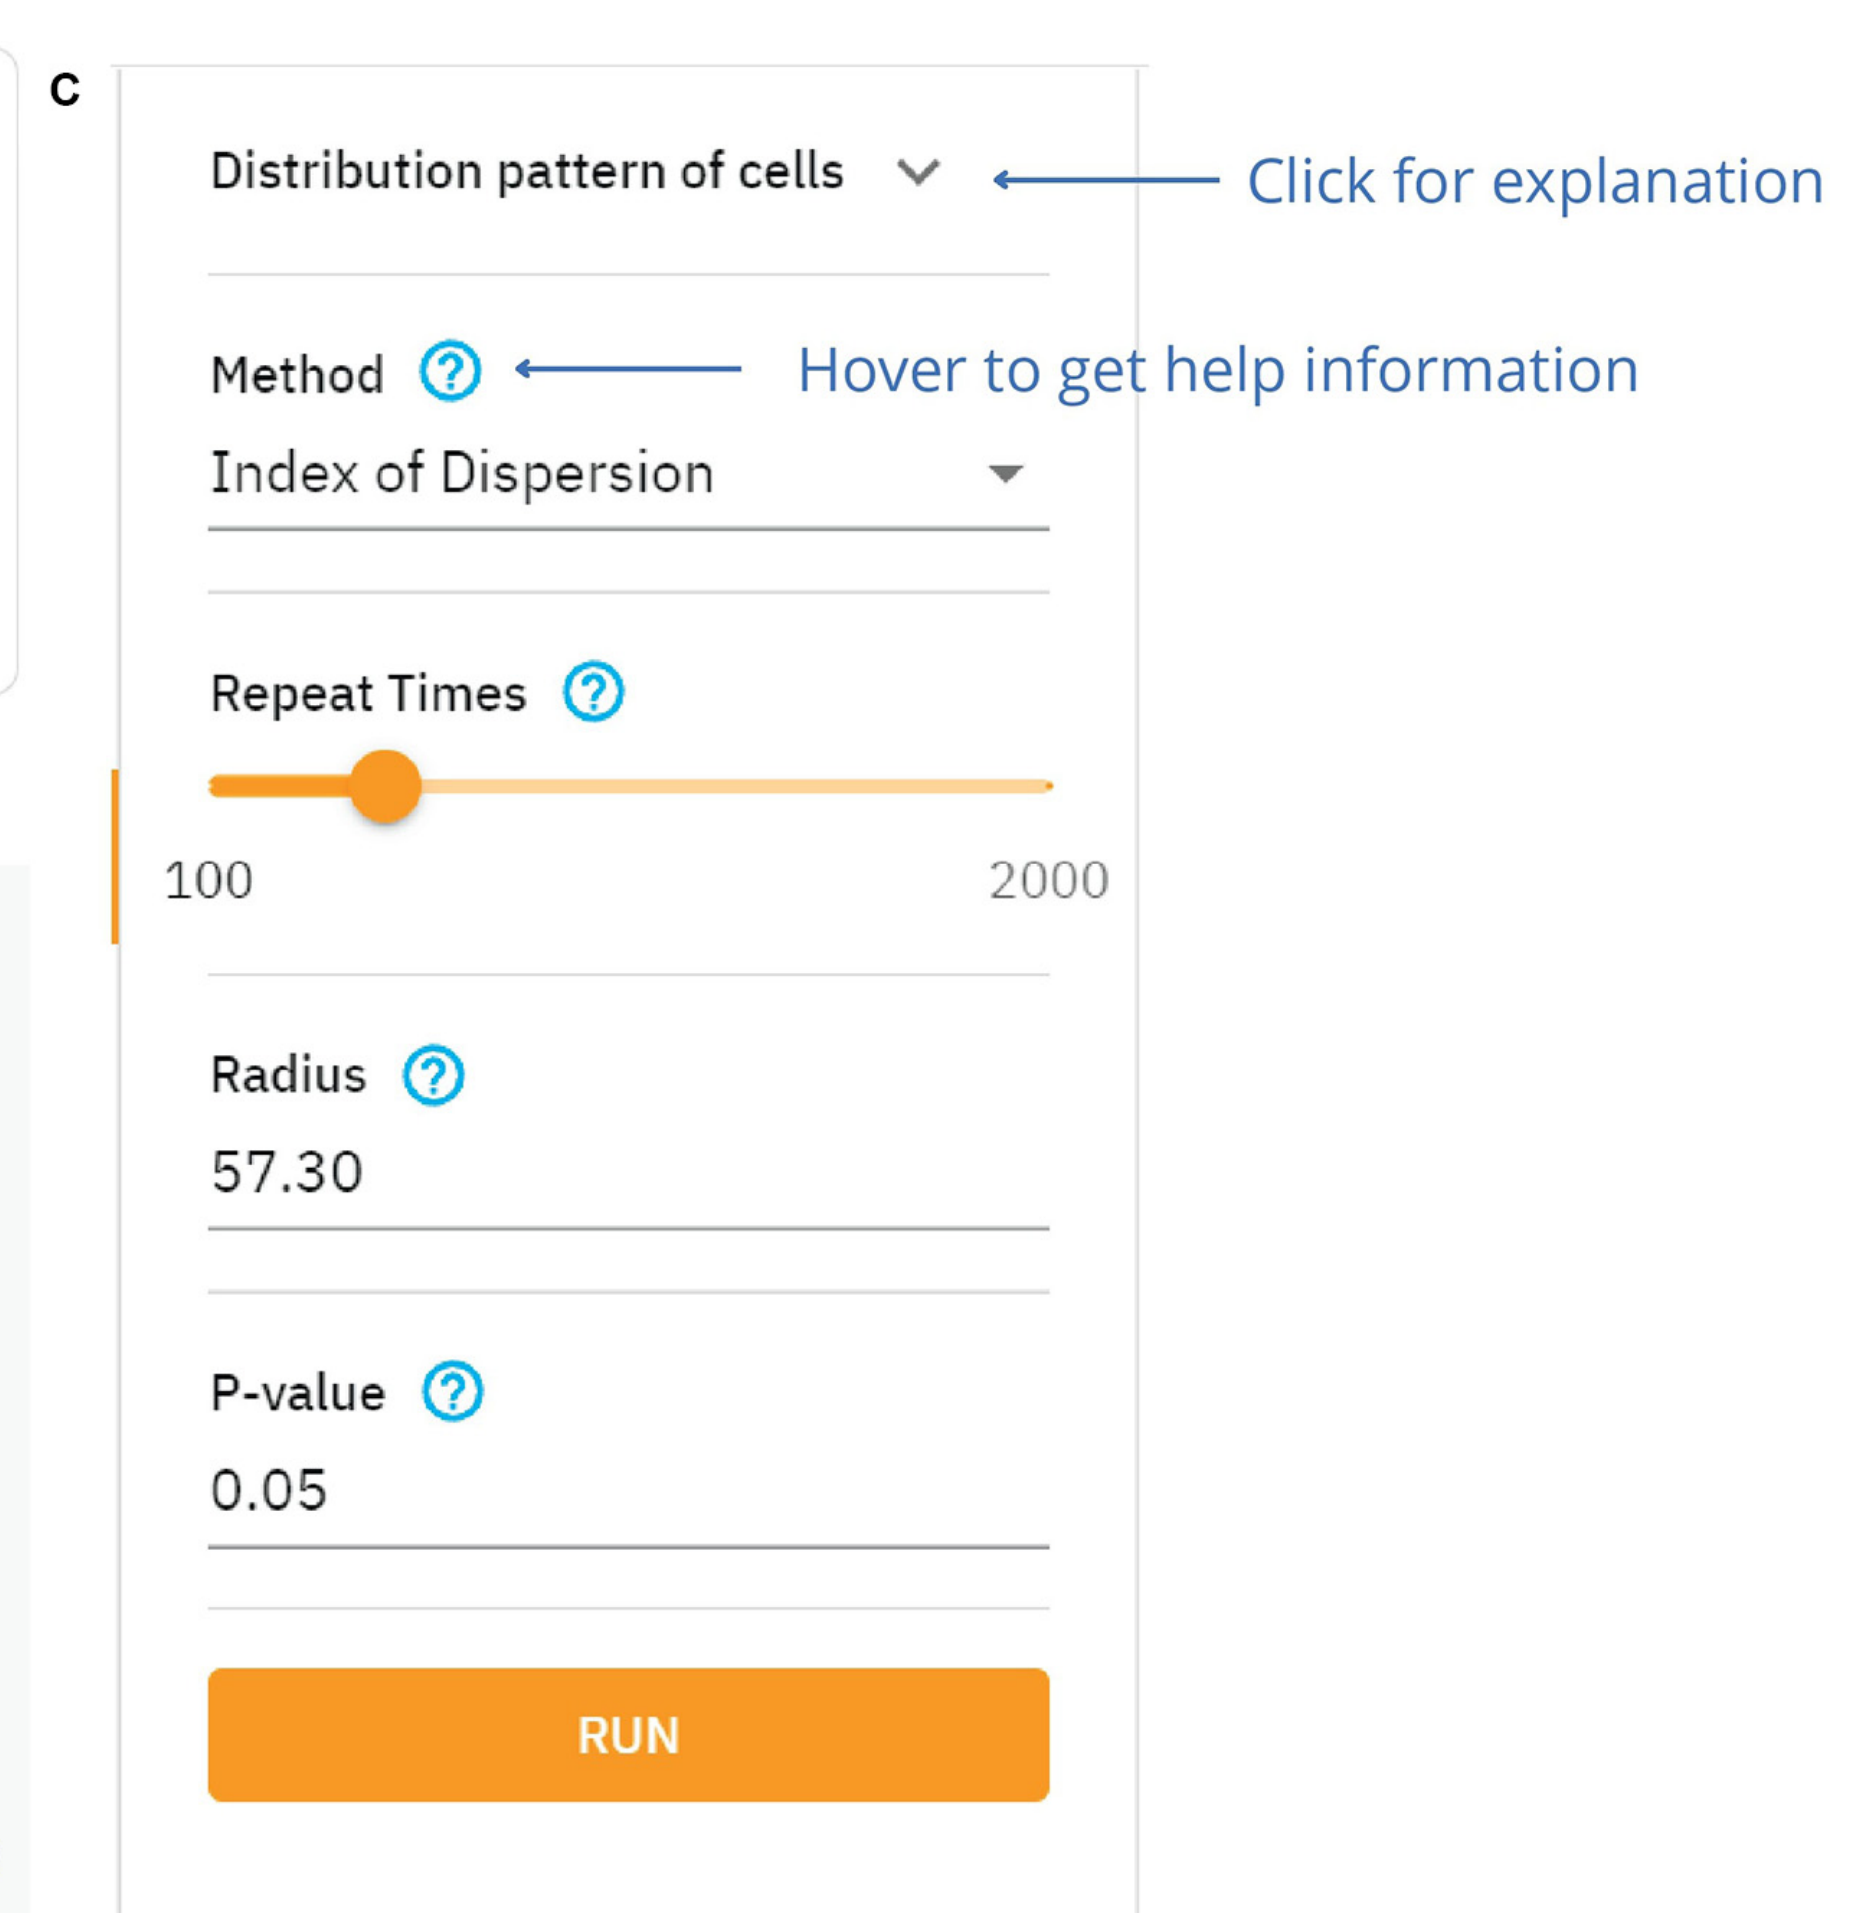This screenshot has height=1913, width=1864.
Task: Click the Repeat Times label text
Action: (x=368, y=693)
